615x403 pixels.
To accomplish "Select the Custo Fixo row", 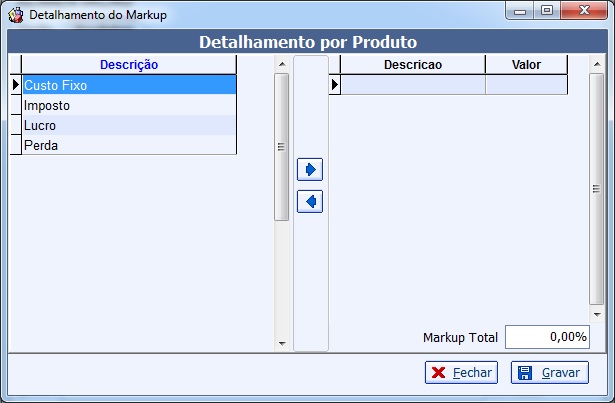I will [129, 85].
